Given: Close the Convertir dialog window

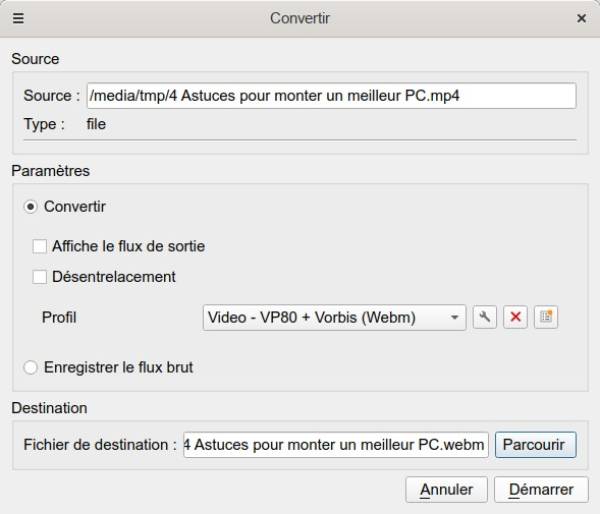Looking at the screenshot, I should 582,18.
